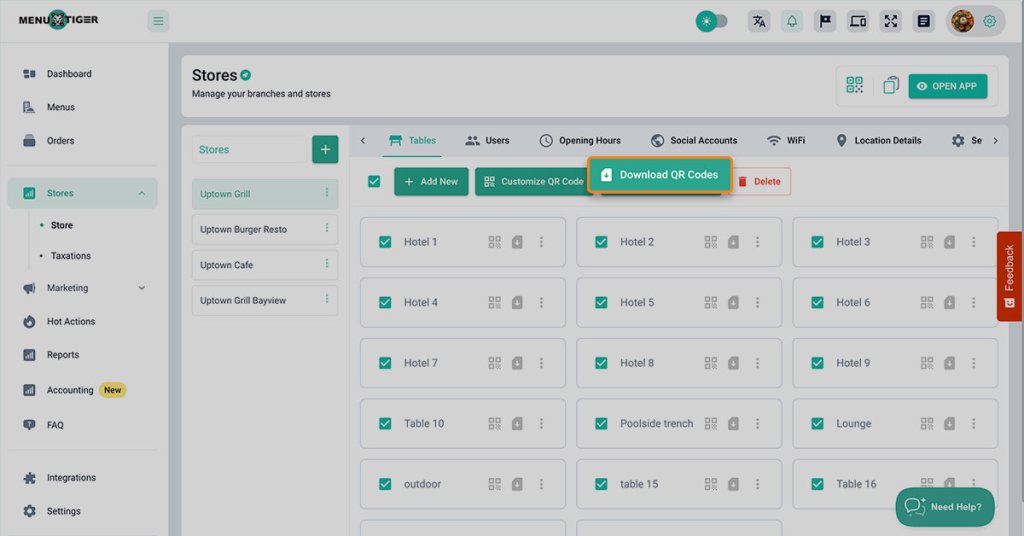Click the Download QR Codes button
The height and width of the screenshot is (536, 1024).
tap(660, 175)
